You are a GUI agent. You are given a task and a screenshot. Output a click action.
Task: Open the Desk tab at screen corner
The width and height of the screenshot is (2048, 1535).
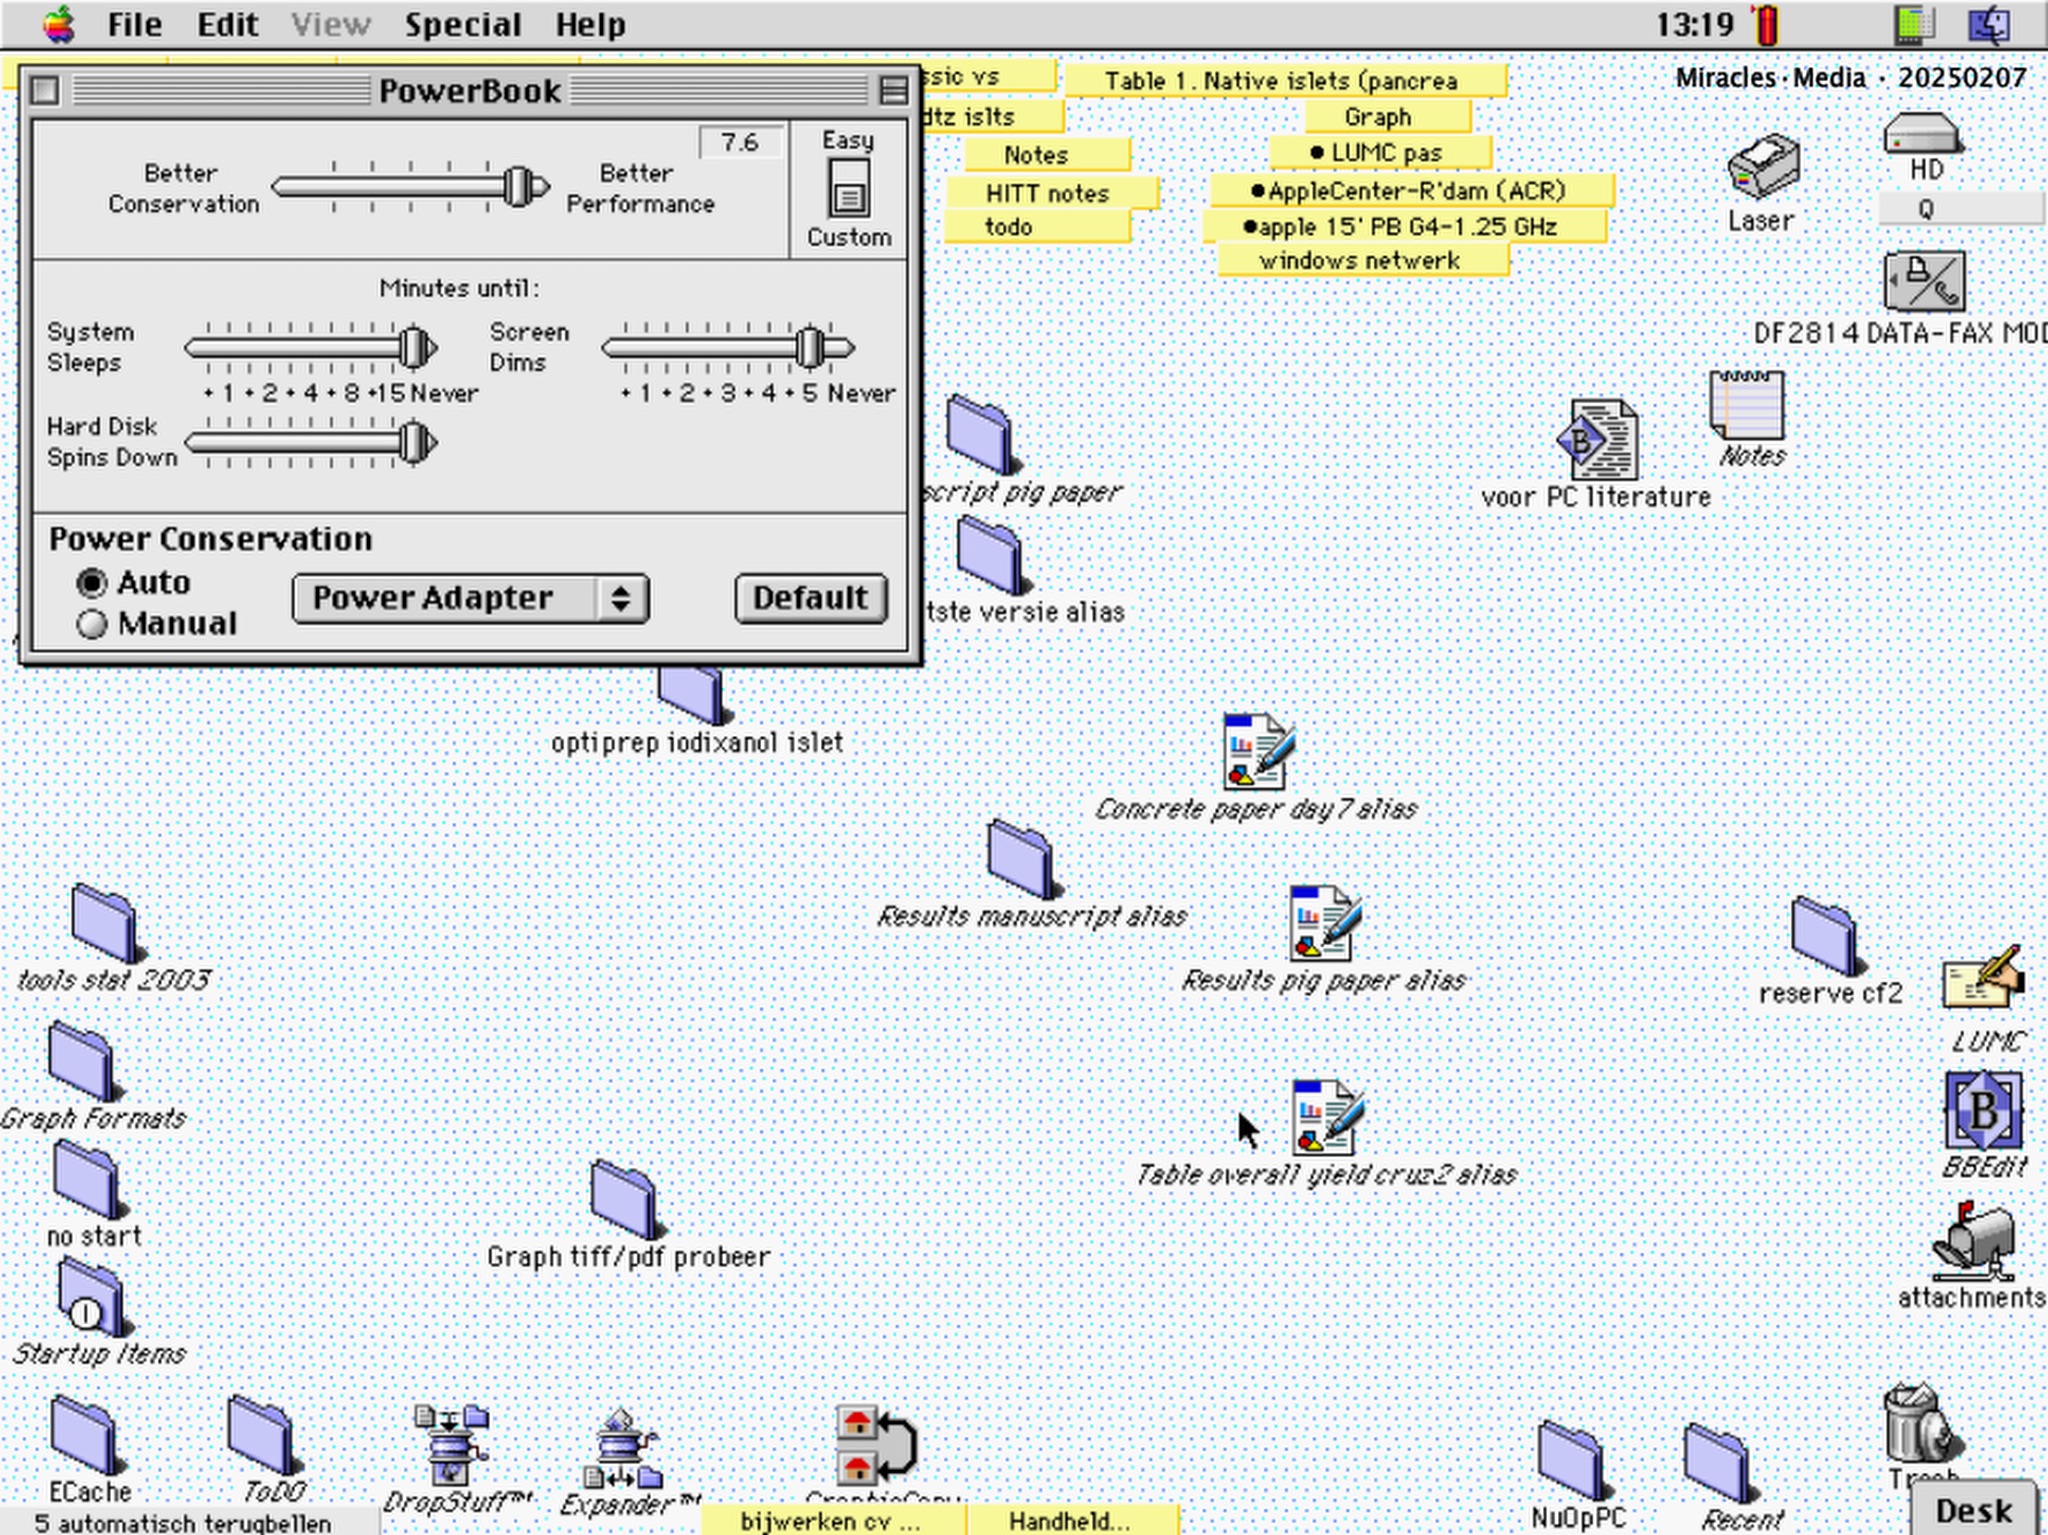(x=1972, y=1510)
